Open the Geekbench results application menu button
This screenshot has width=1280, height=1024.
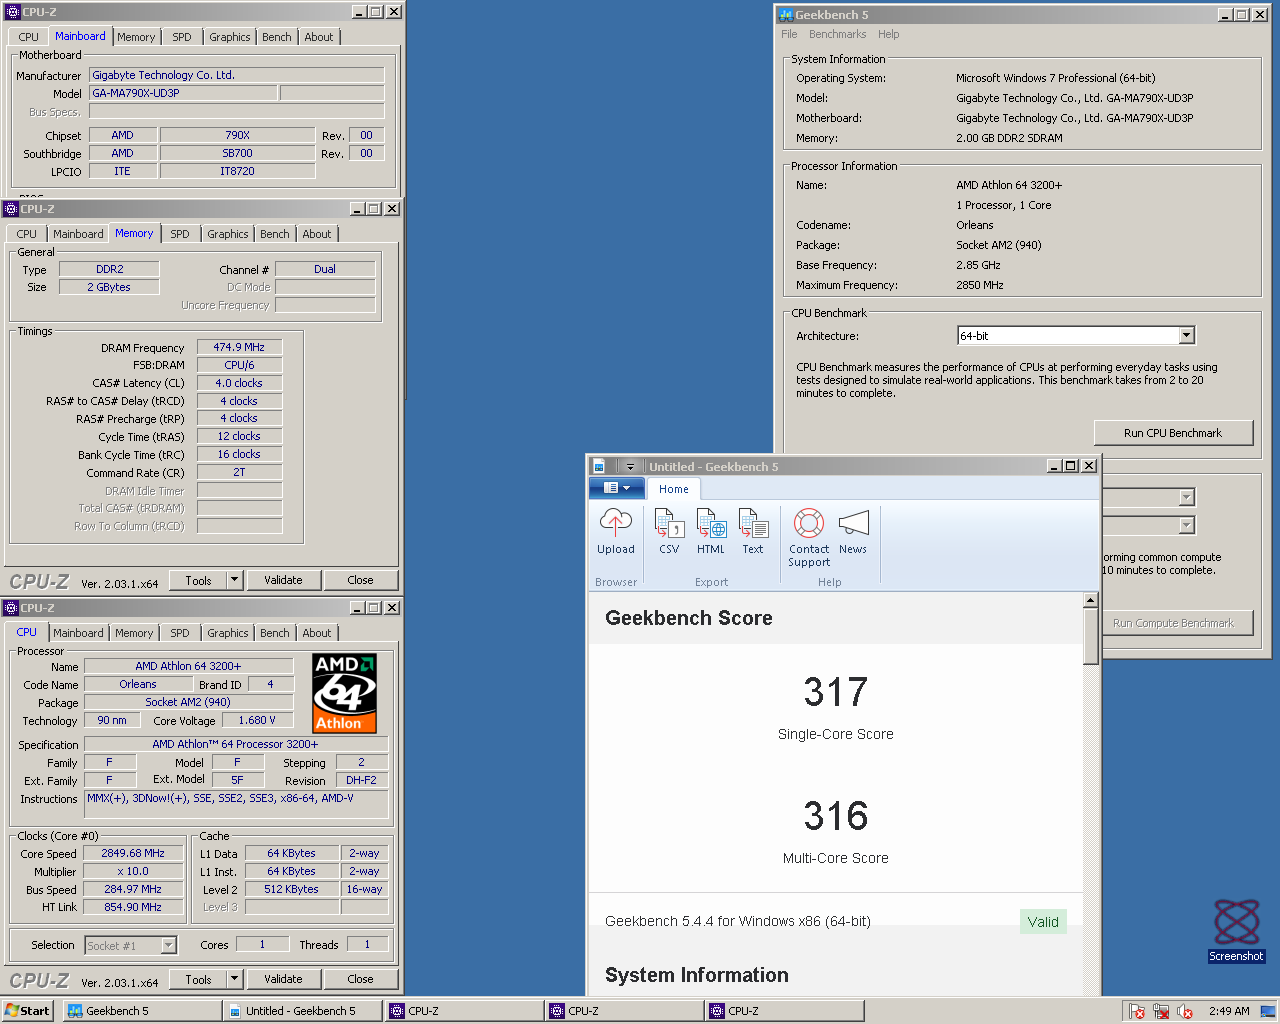[x=617, y=488]
